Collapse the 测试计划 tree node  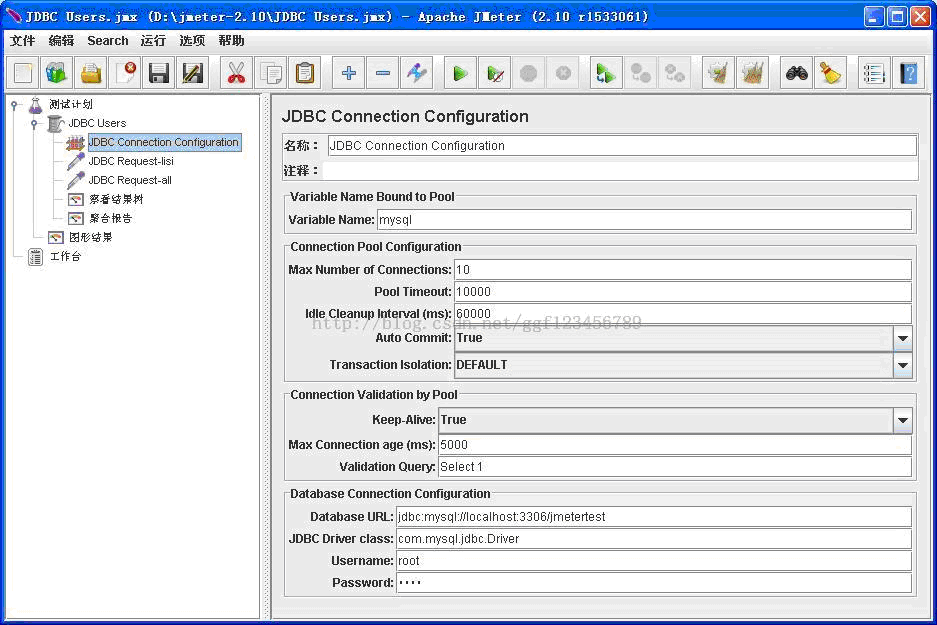click(x=14, y=105)
